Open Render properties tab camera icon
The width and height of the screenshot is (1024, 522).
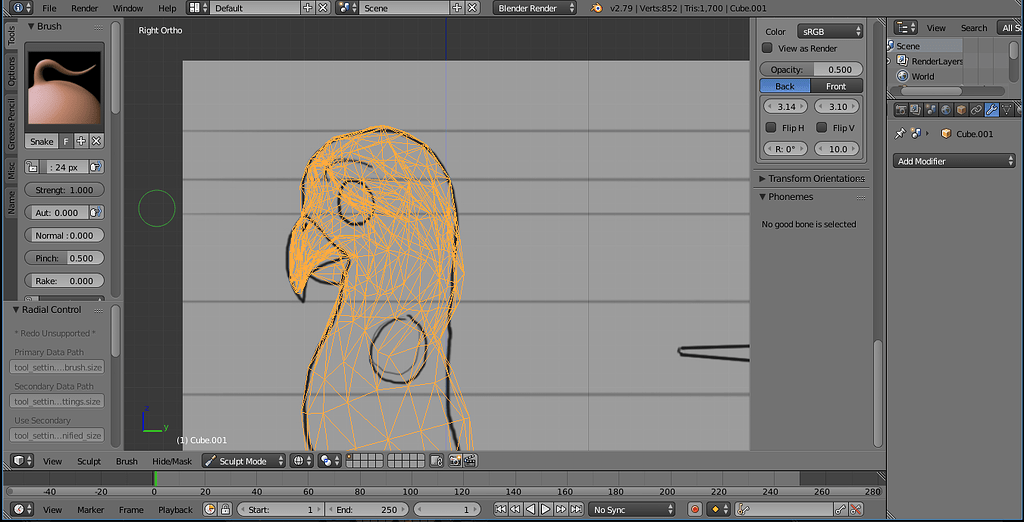point(901,110)
